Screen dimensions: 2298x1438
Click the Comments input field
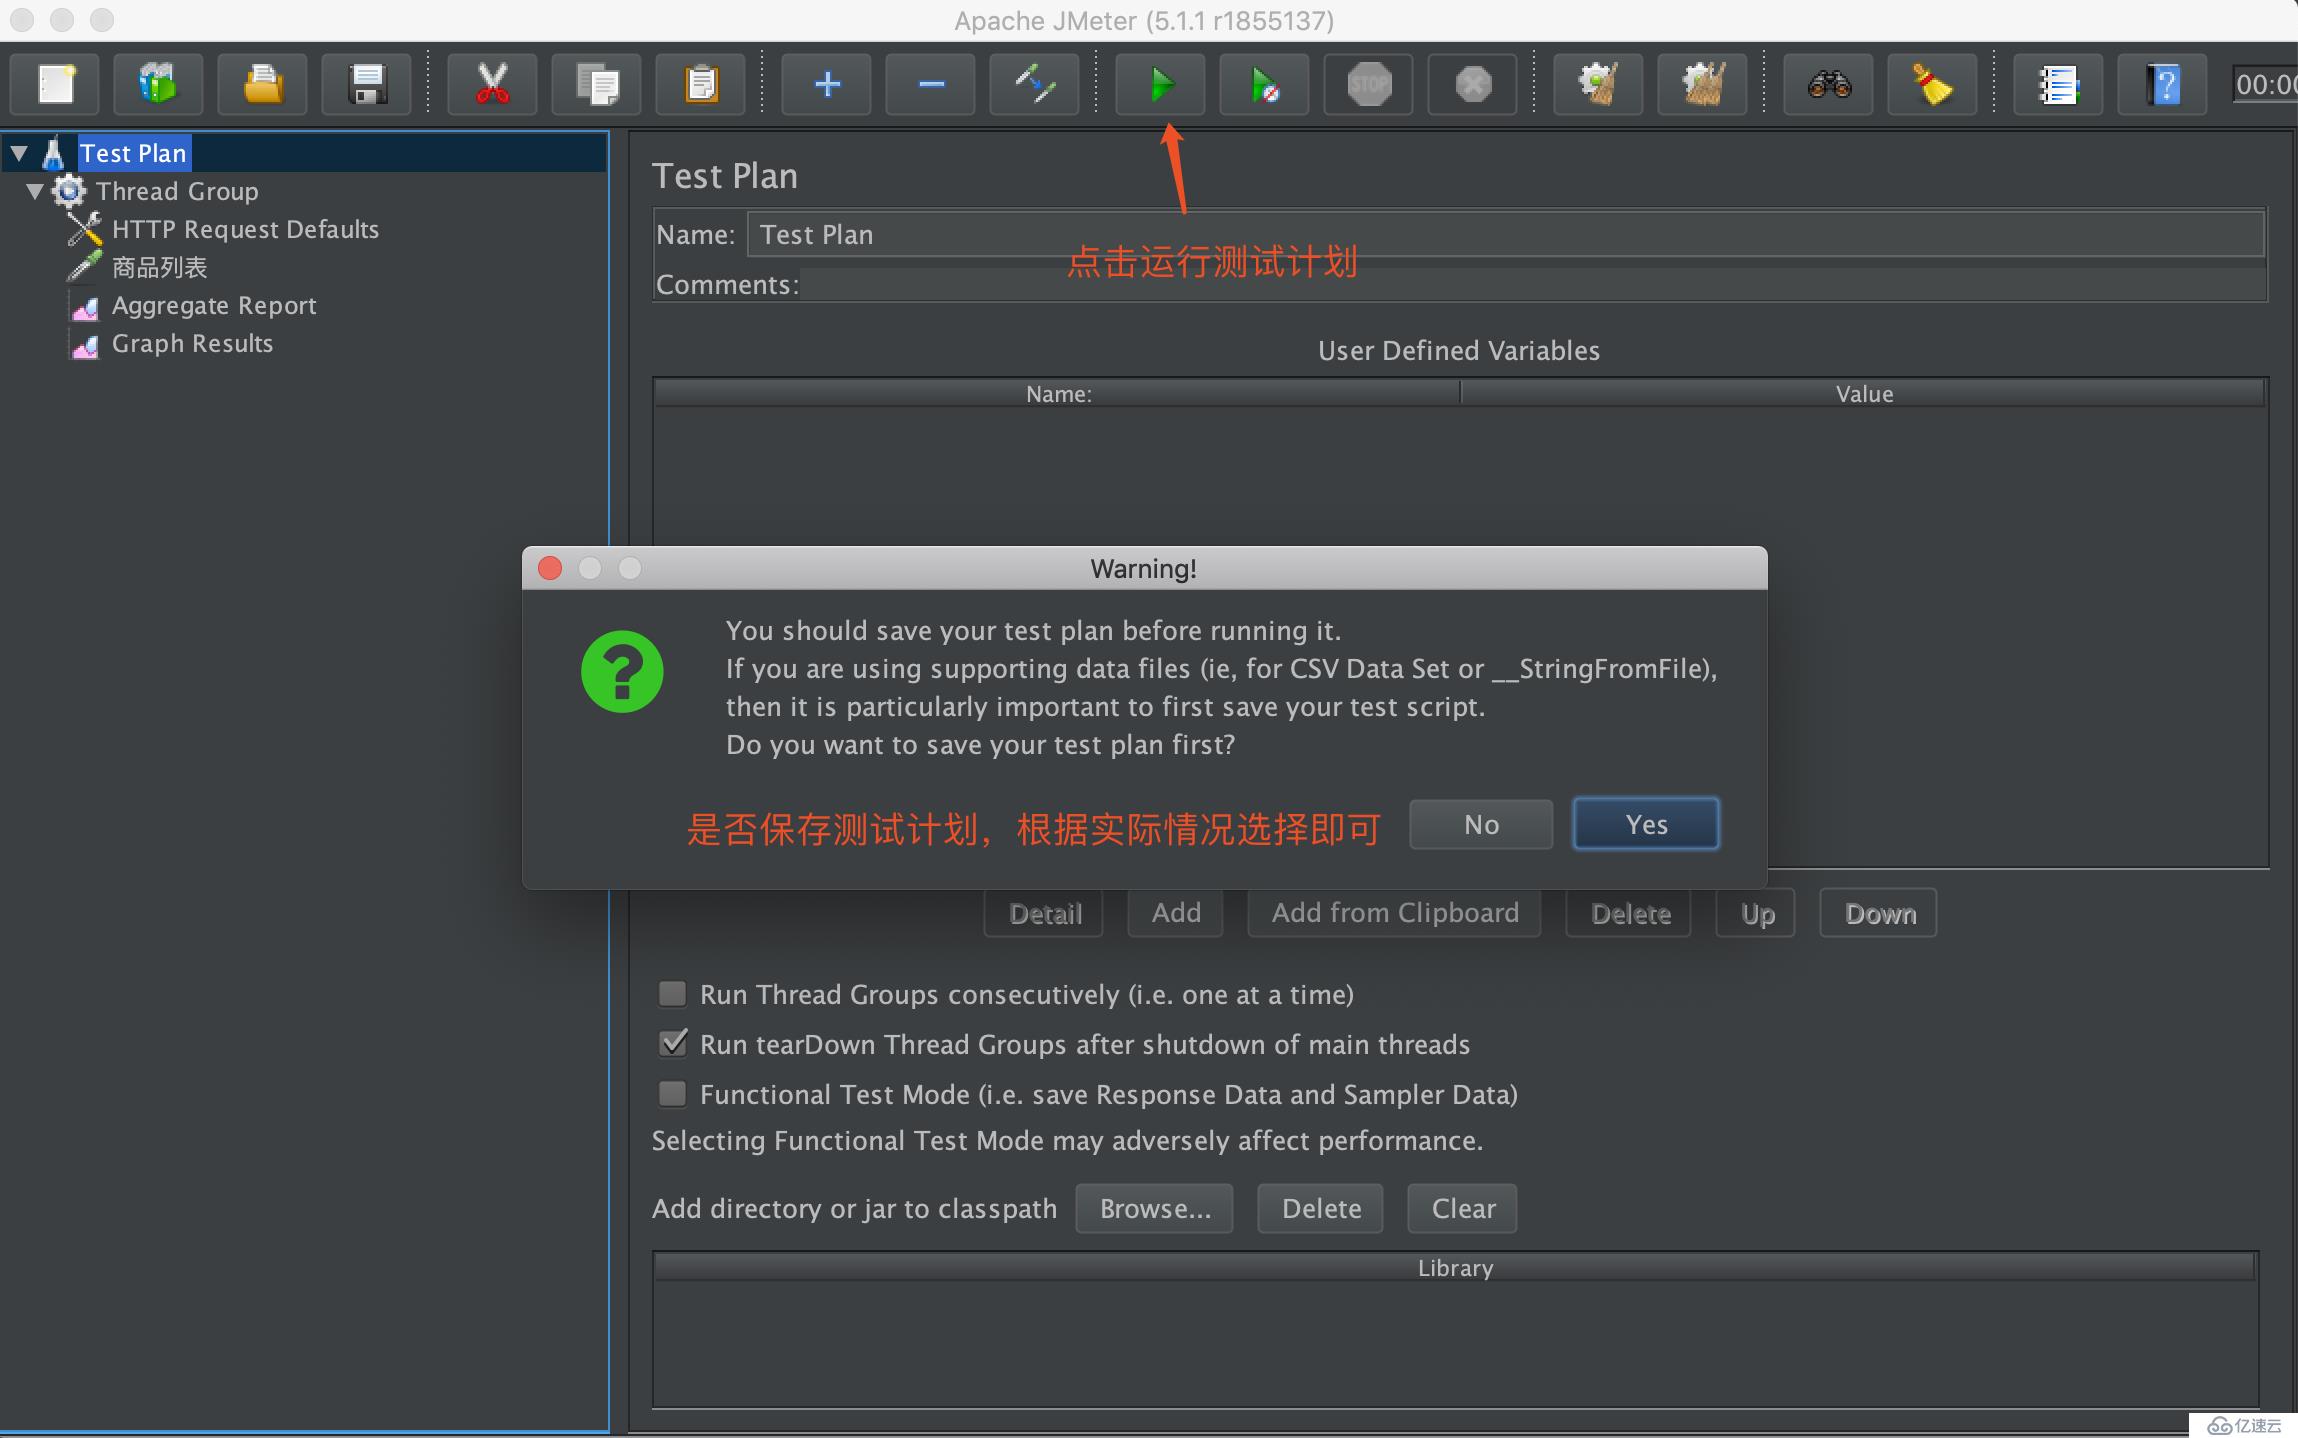(x=1531, y=285)
